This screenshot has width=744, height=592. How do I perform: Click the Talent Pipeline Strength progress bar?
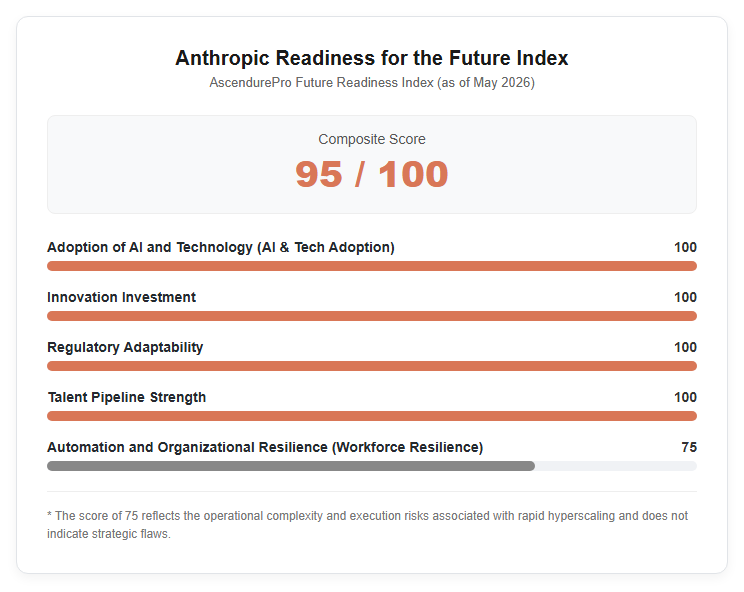tap(372, 416)
